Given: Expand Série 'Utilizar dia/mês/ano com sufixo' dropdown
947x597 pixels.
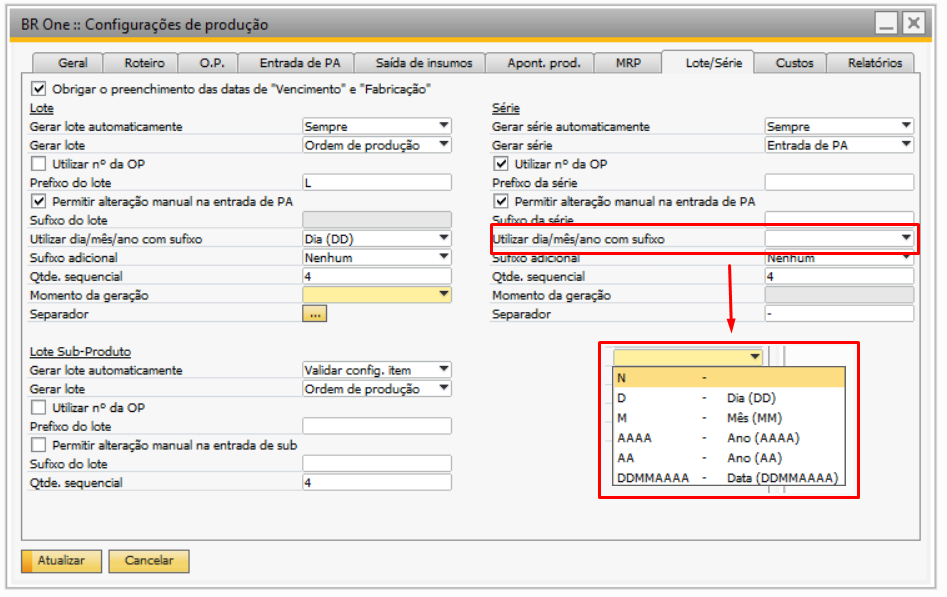Looking at the screenshot, I should point(905,239).
